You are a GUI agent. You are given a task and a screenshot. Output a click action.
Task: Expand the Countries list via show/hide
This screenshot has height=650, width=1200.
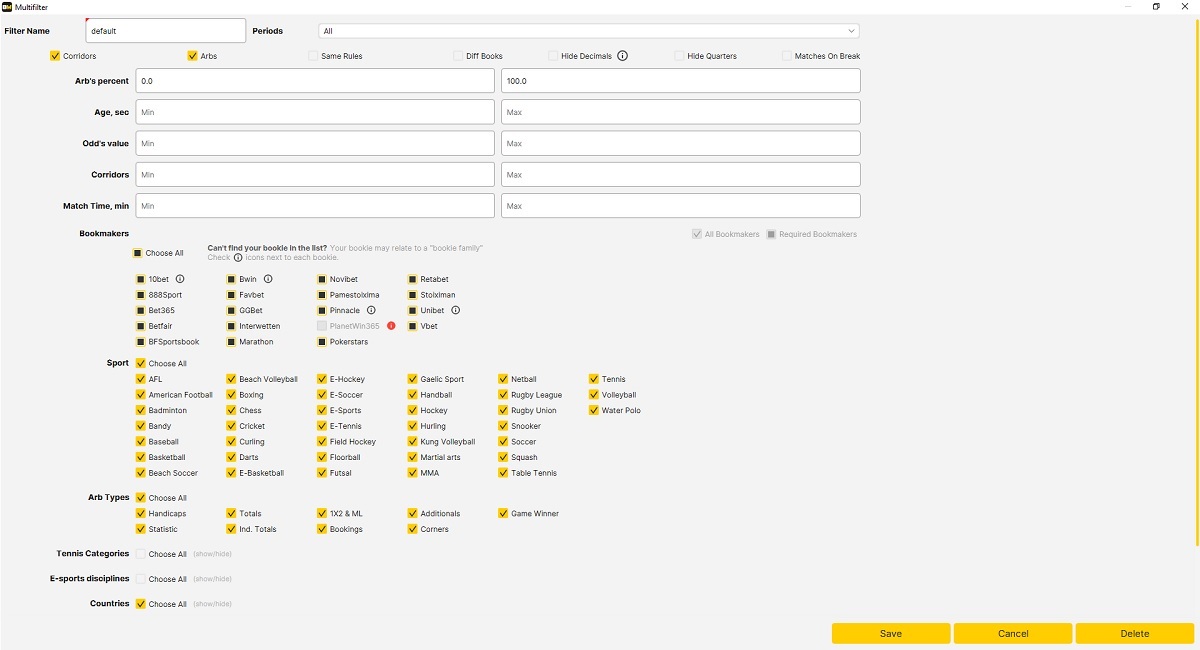coord(212,604)
